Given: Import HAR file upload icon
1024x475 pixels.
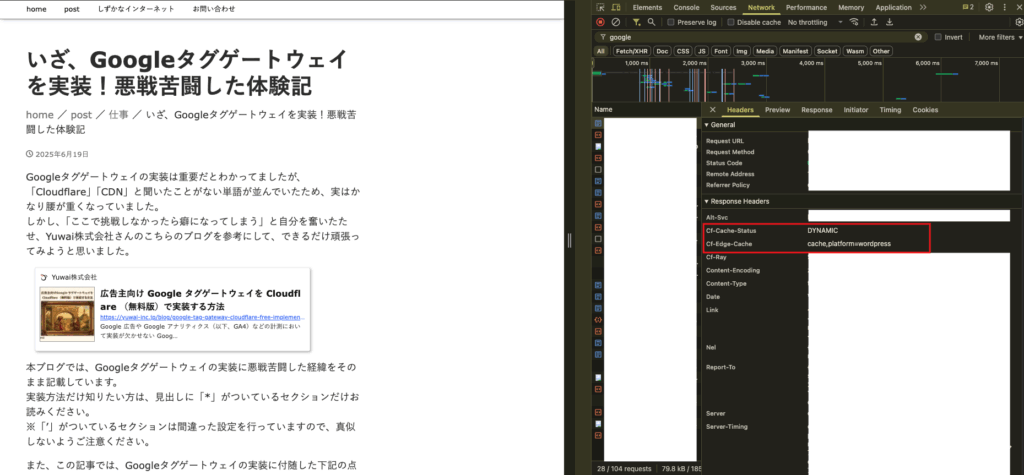Looking at the screenshot, I should click(874, 22).
